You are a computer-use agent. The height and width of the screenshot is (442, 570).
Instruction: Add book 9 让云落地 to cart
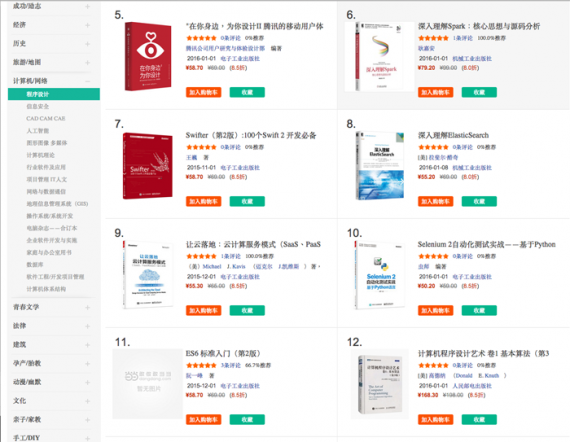(x=204, y=310)
